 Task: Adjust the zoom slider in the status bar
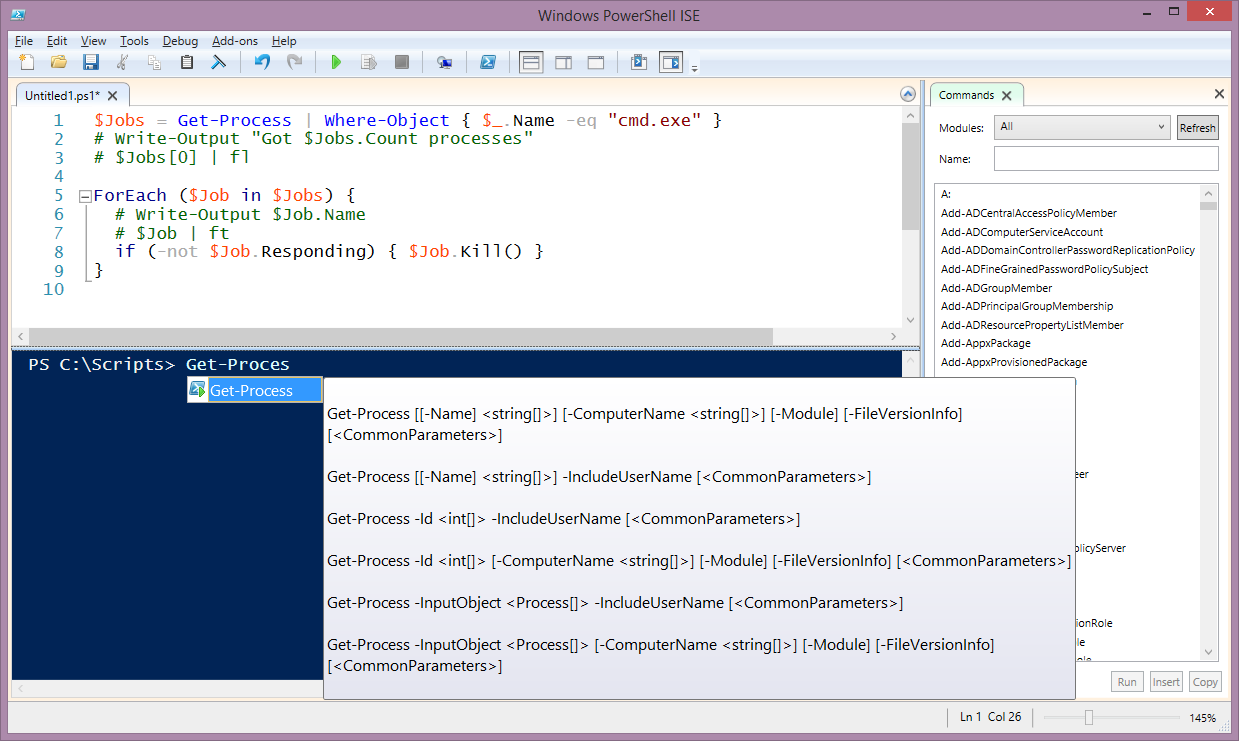[x=1089, y=717]
